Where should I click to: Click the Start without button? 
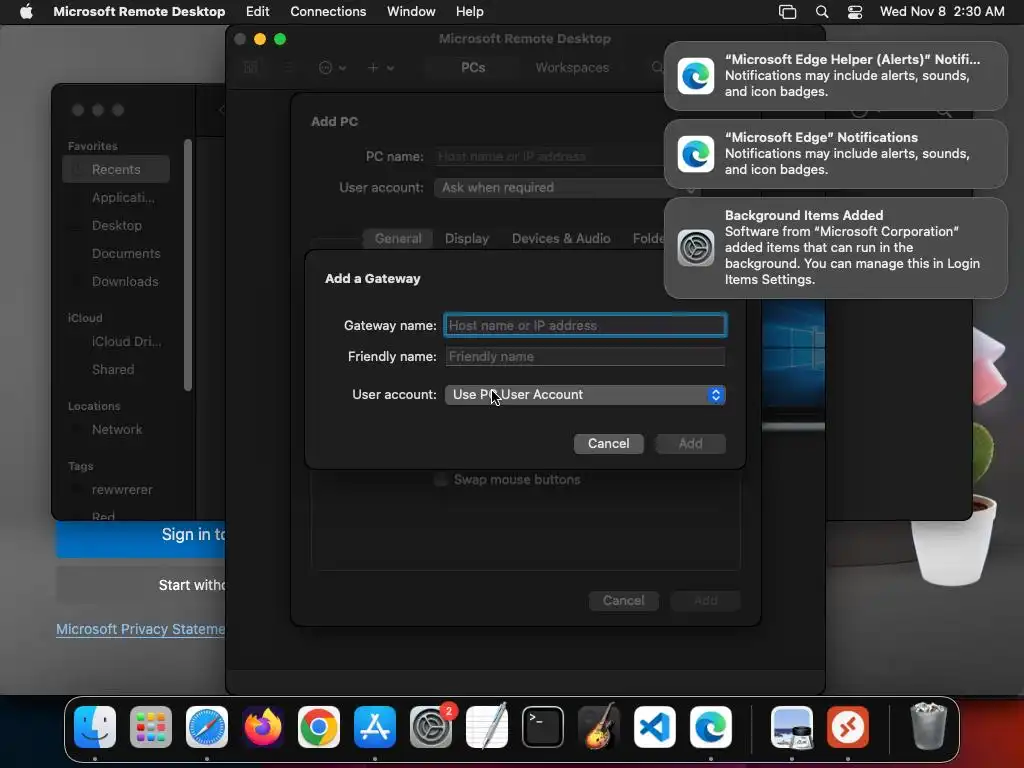[140, 584]
